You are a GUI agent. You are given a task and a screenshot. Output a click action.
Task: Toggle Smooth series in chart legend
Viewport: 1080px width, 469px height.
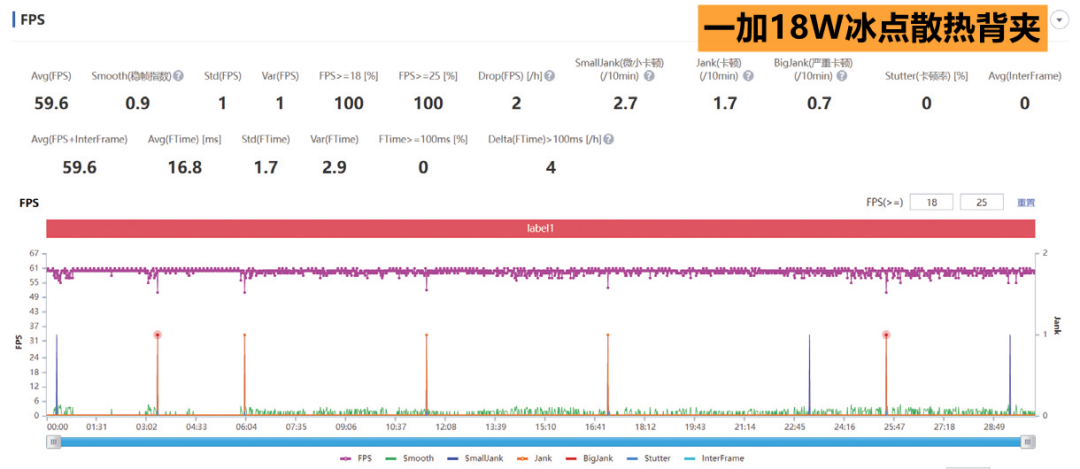(x=409, y=458)
